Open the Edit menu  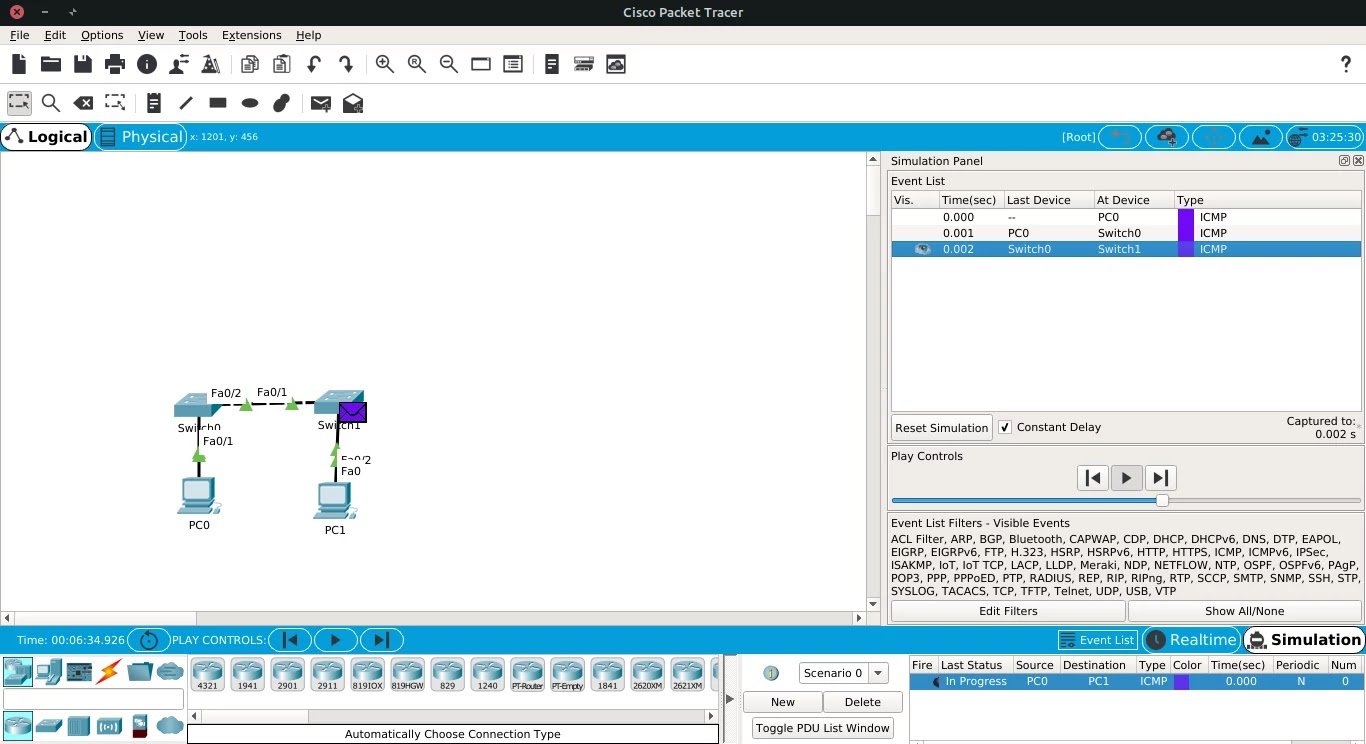pyautogui.click(x=55, y=35)
